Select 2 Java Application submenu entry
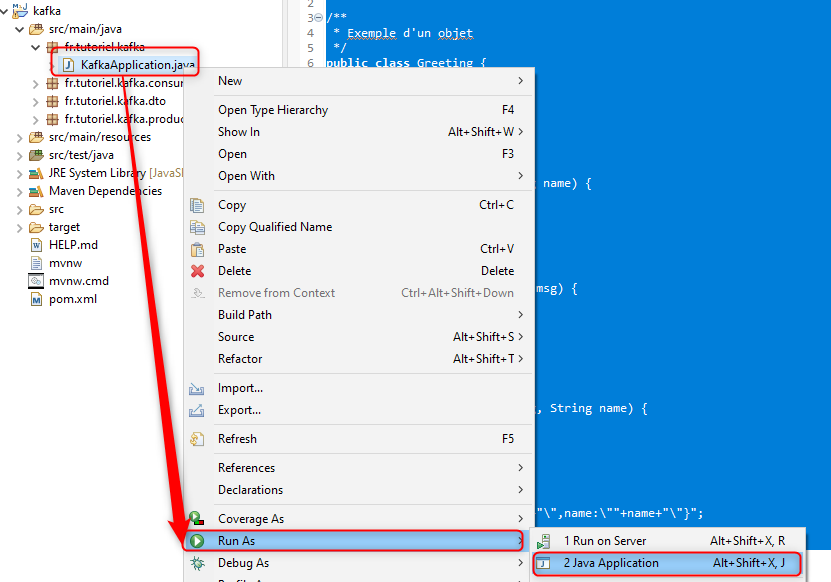Viewport: 831px width, 582px height. 610,563
